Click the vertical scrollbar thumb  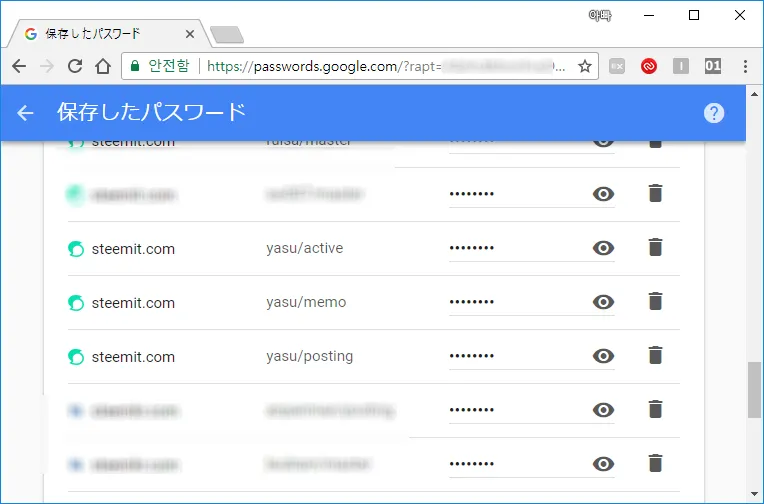(x=754, y=390)
